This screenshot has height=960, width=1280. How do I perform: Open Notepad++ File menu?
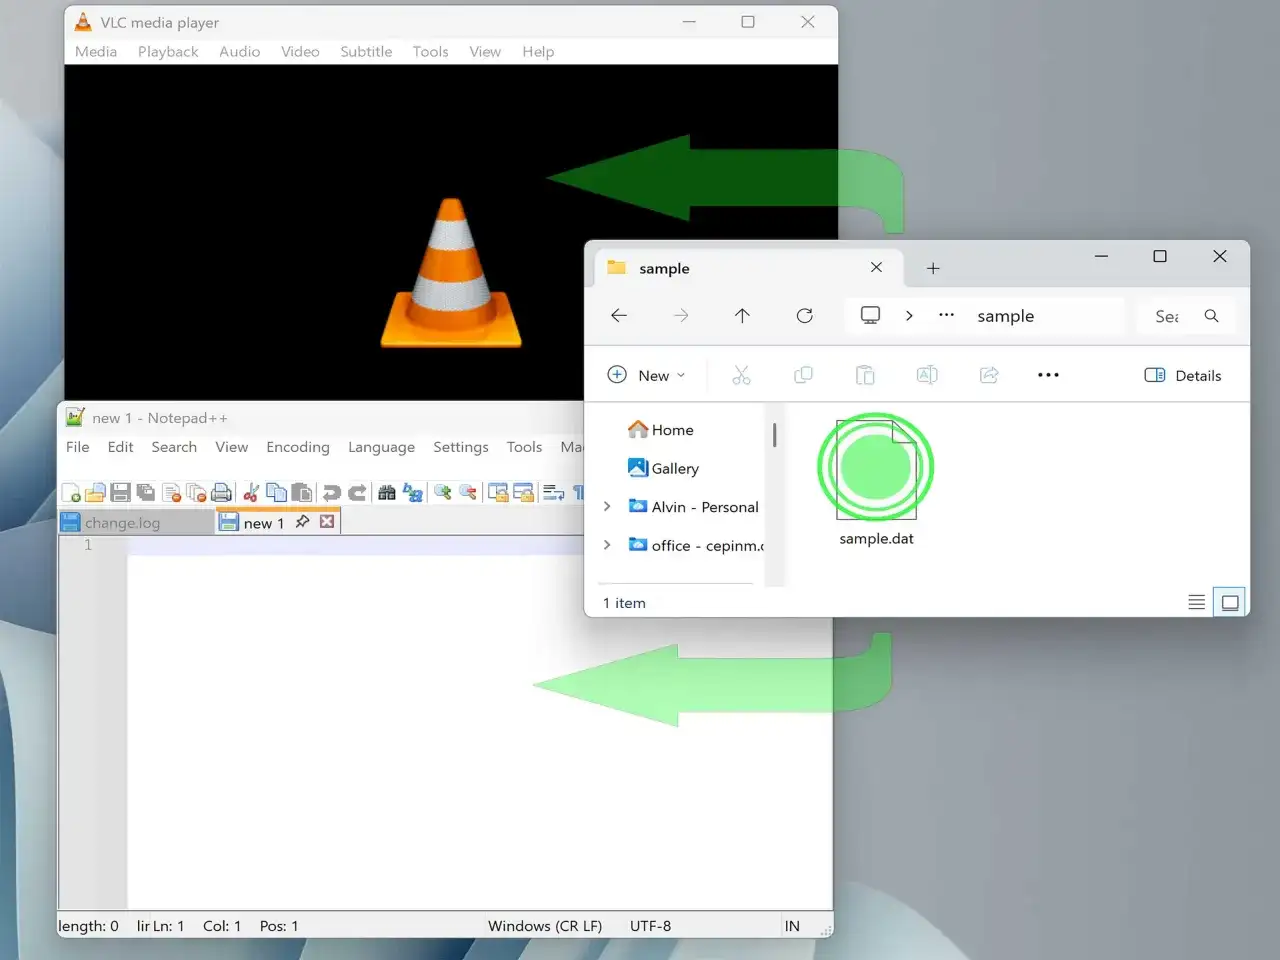click(x=78, y=447)
